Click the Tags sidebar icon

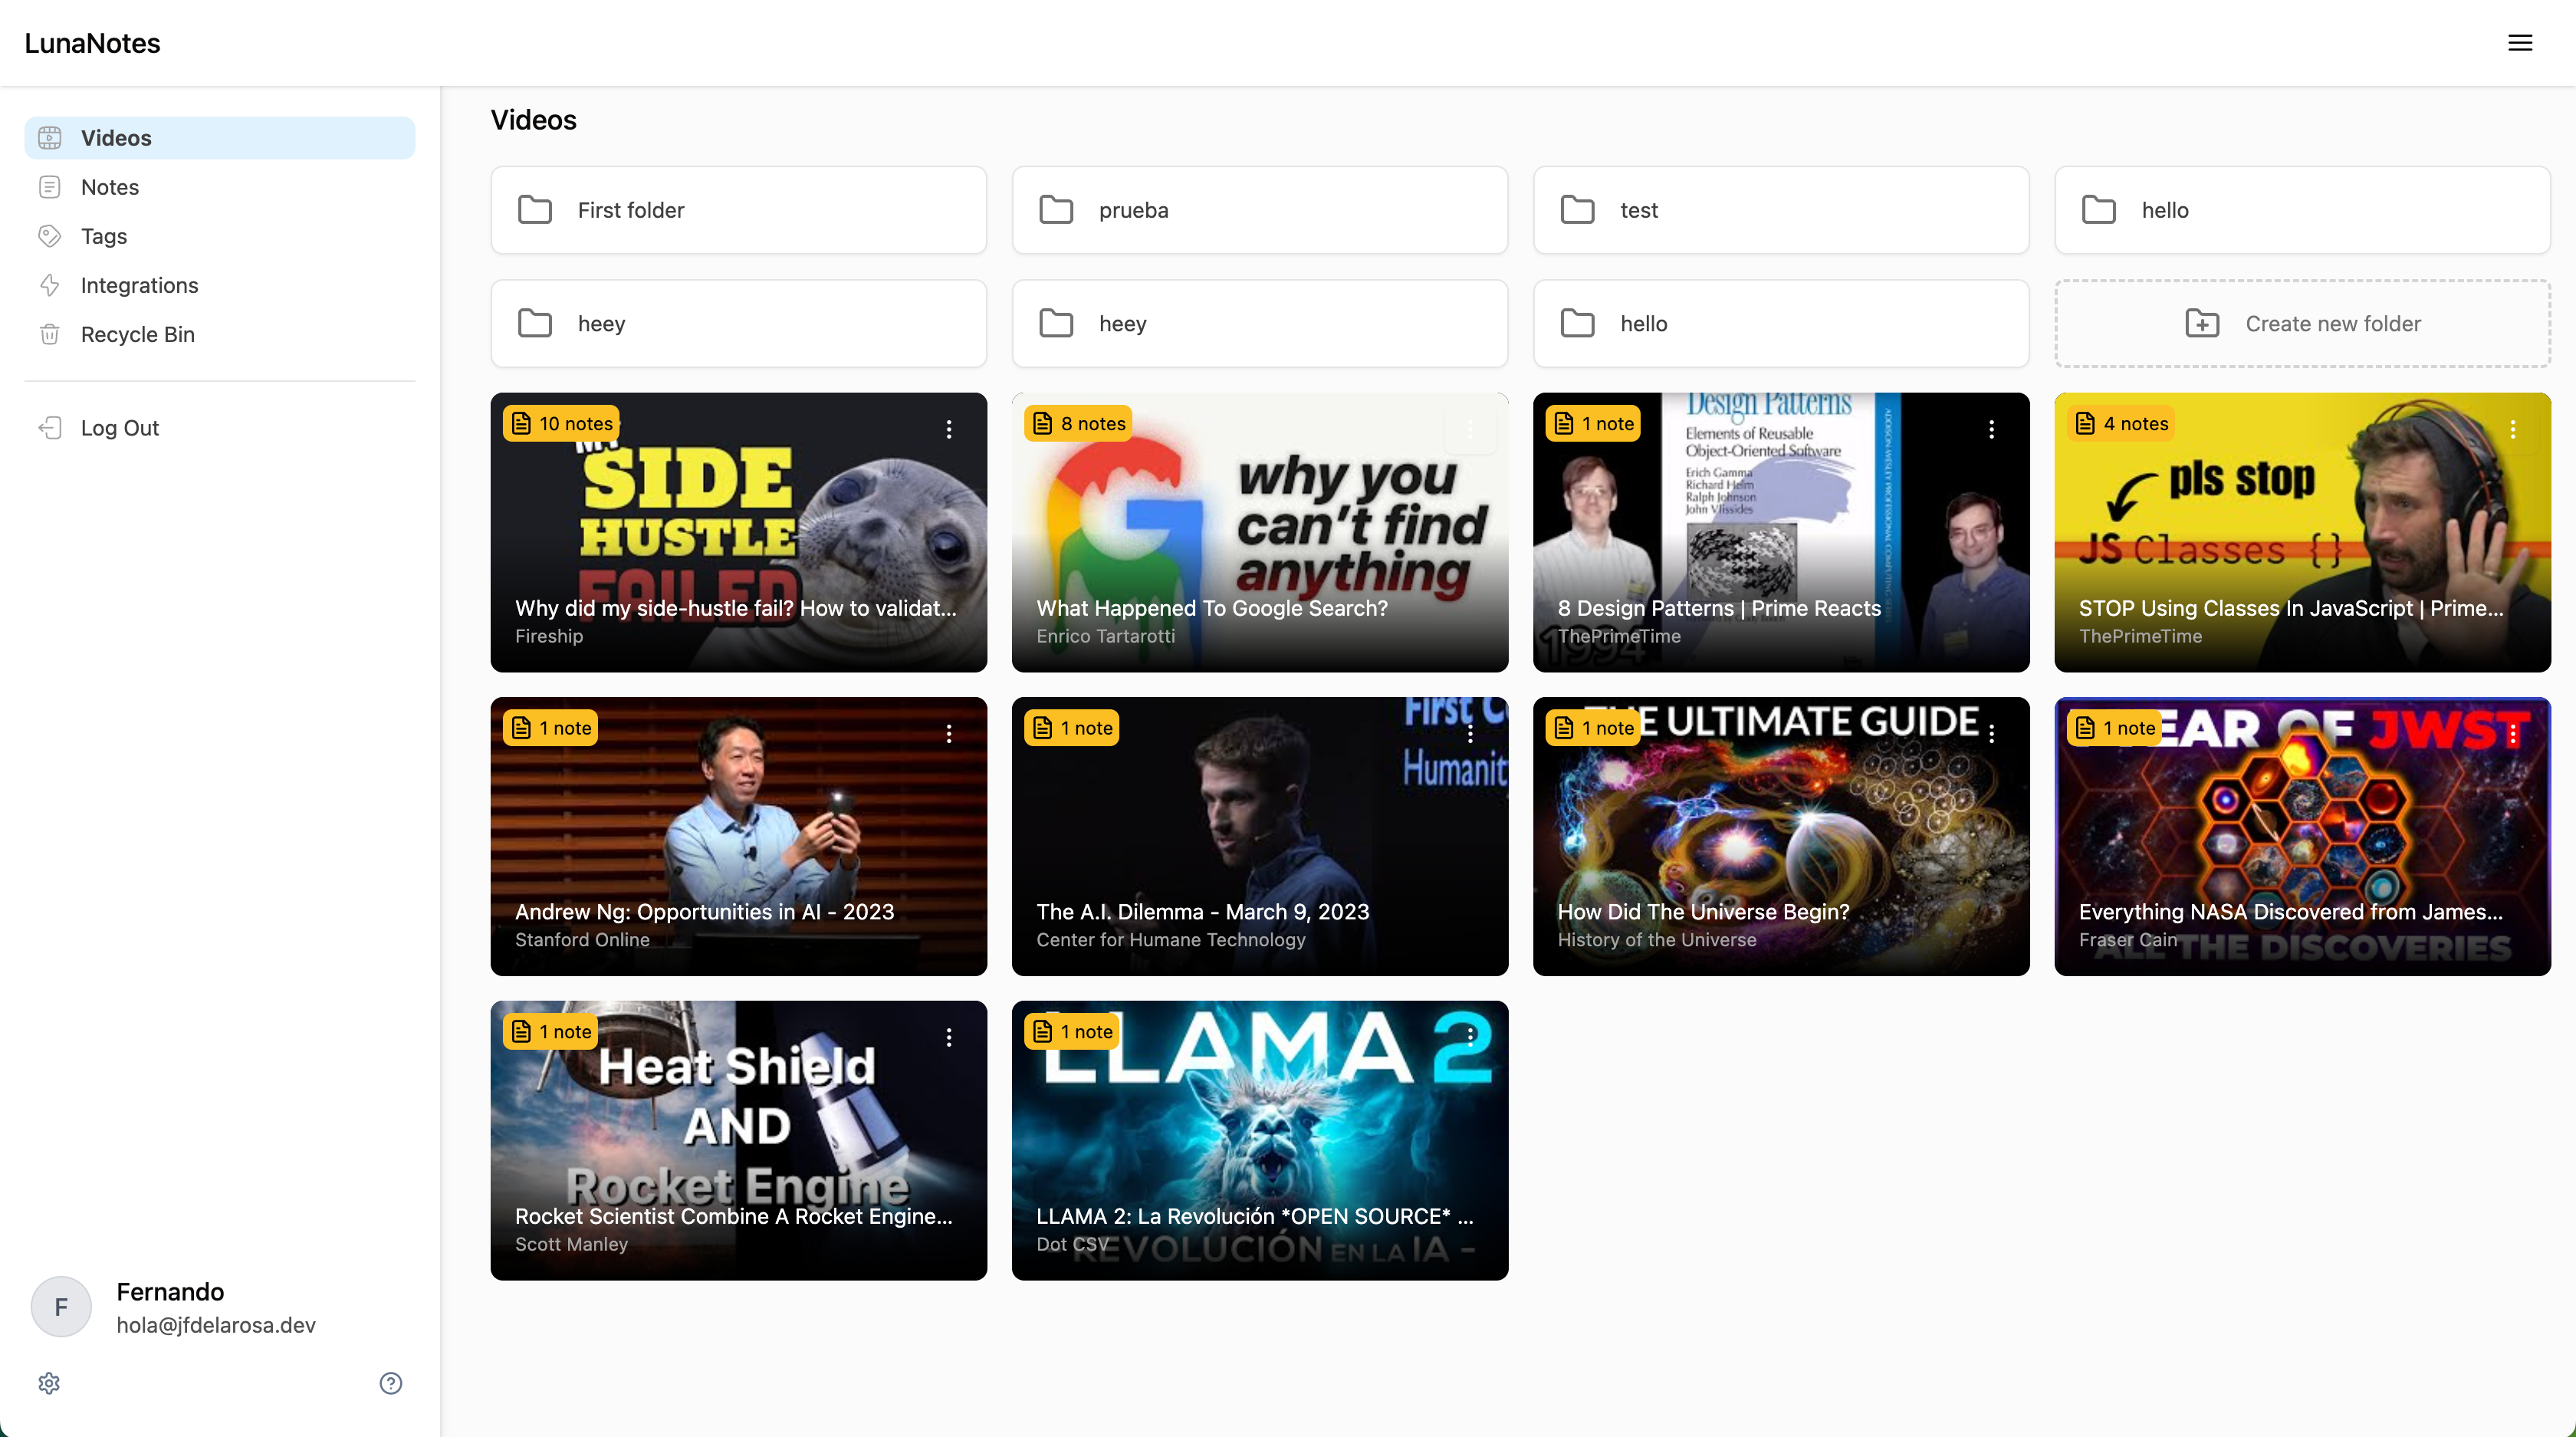[50, 236]
